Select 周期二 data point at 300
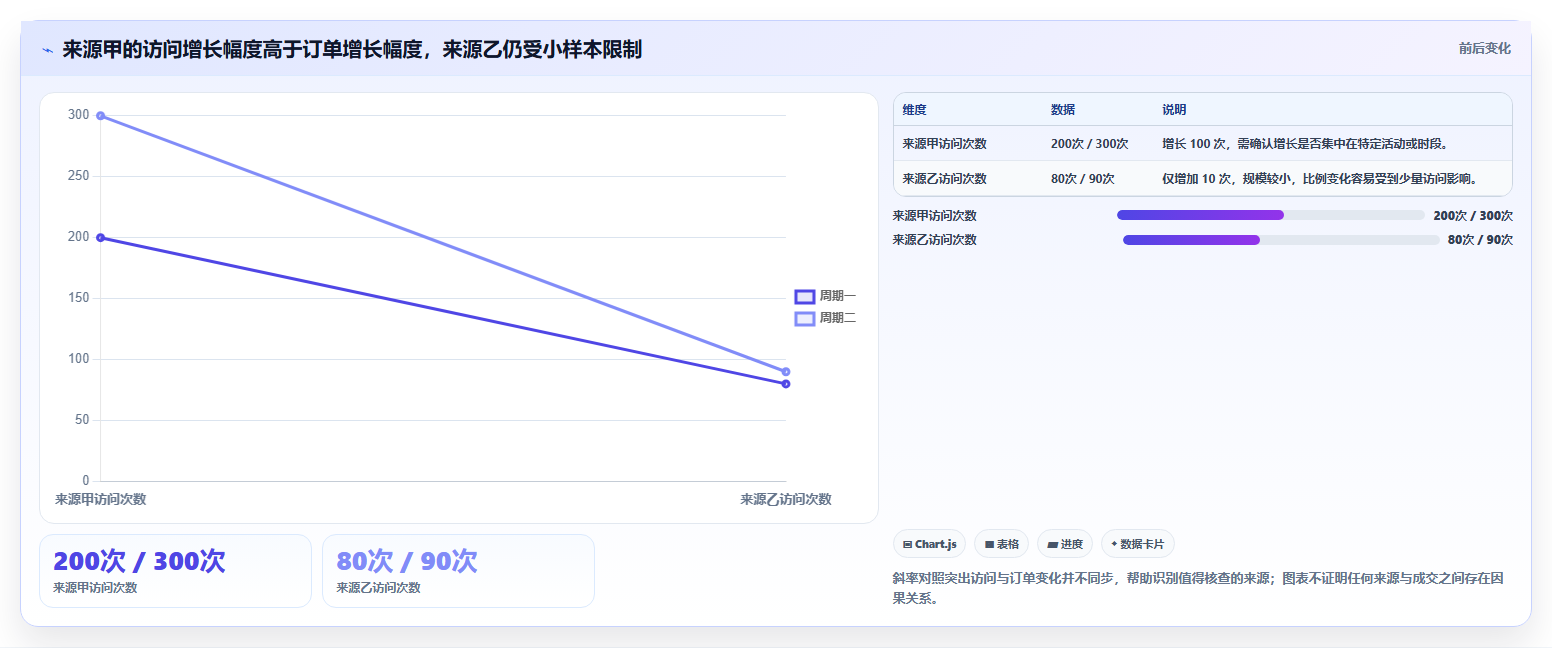 pyautogui.click(x=100, y=116)
